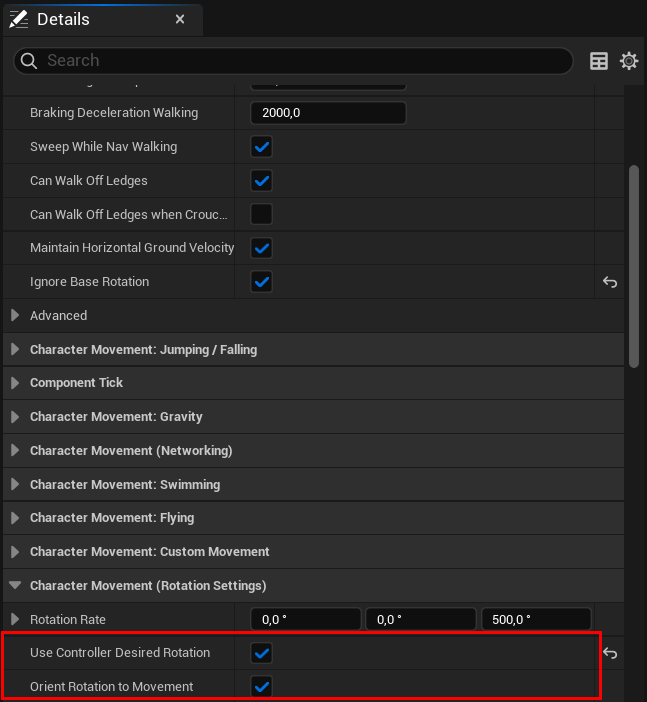Toggle Maintain Horizontal Ground Velocity checkbox
The width and height of the screenshot is (647, 702).
tap(261, 248)
